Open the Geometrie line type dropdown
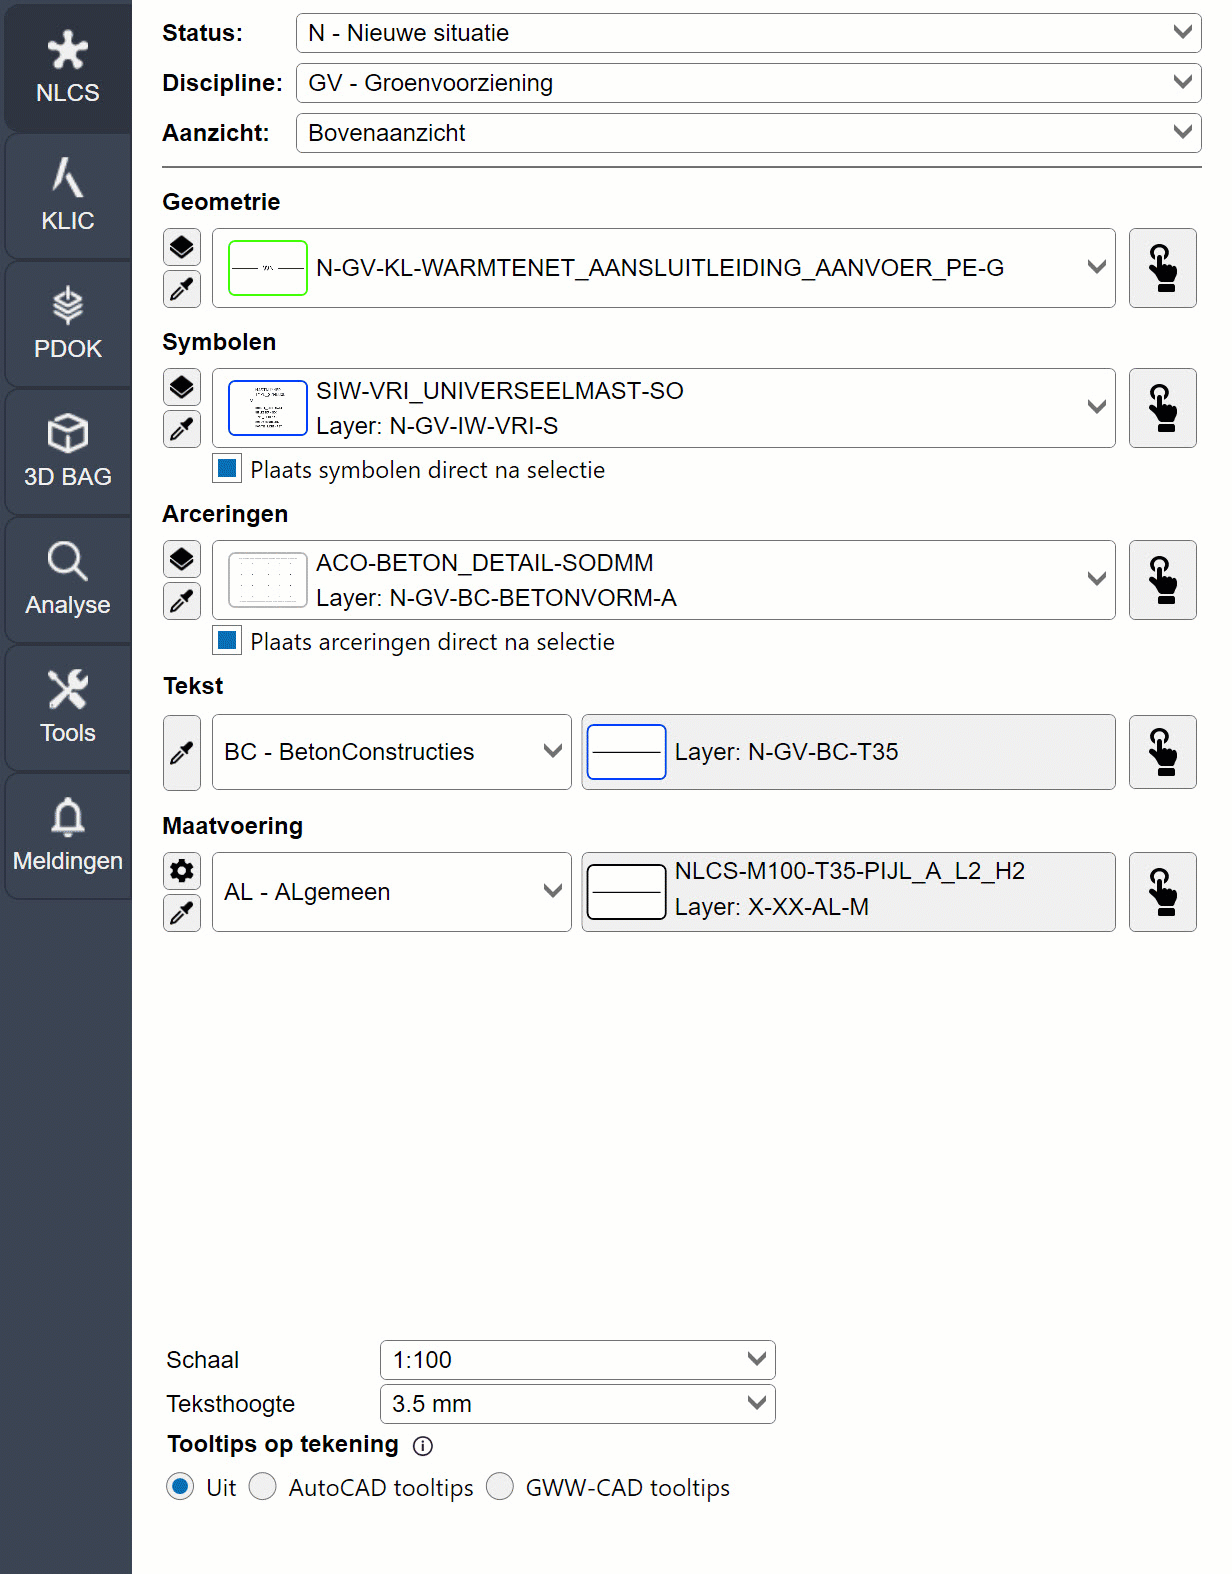The height and width of the screenshot is (1574, 1232). point(664,268)
